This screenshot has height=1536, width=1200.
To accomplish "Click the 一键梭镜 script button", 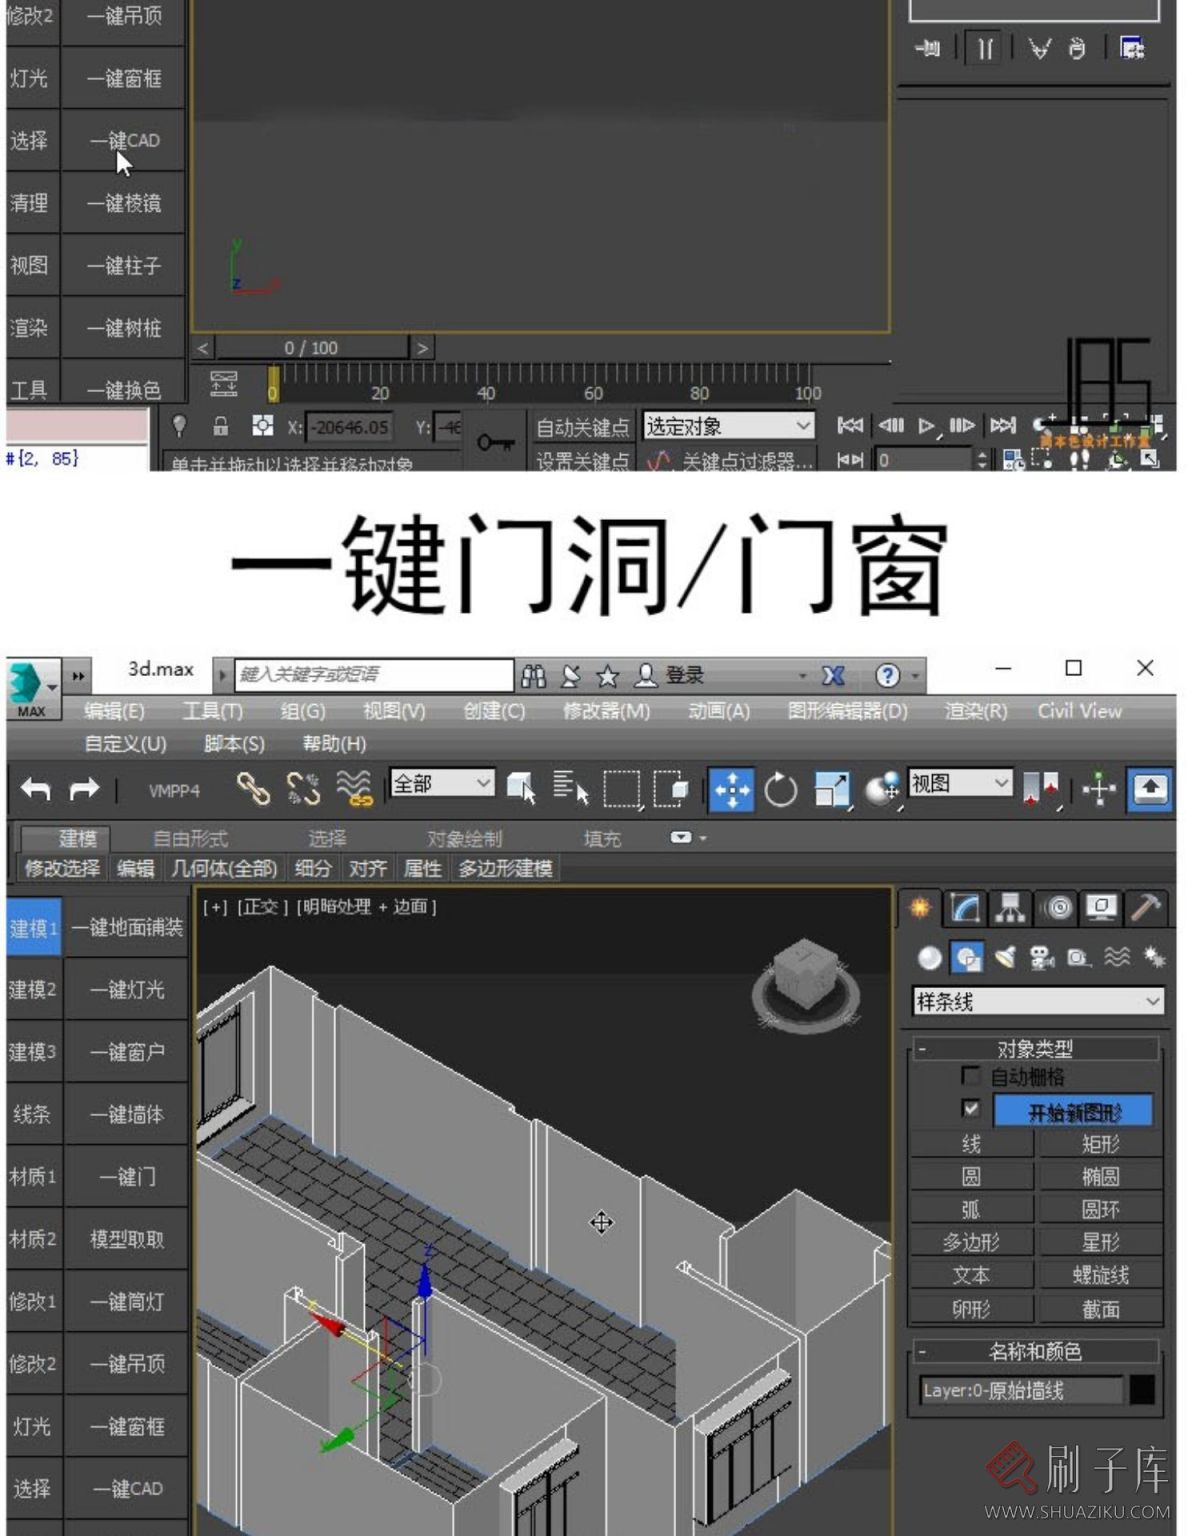I will [124, 203].
